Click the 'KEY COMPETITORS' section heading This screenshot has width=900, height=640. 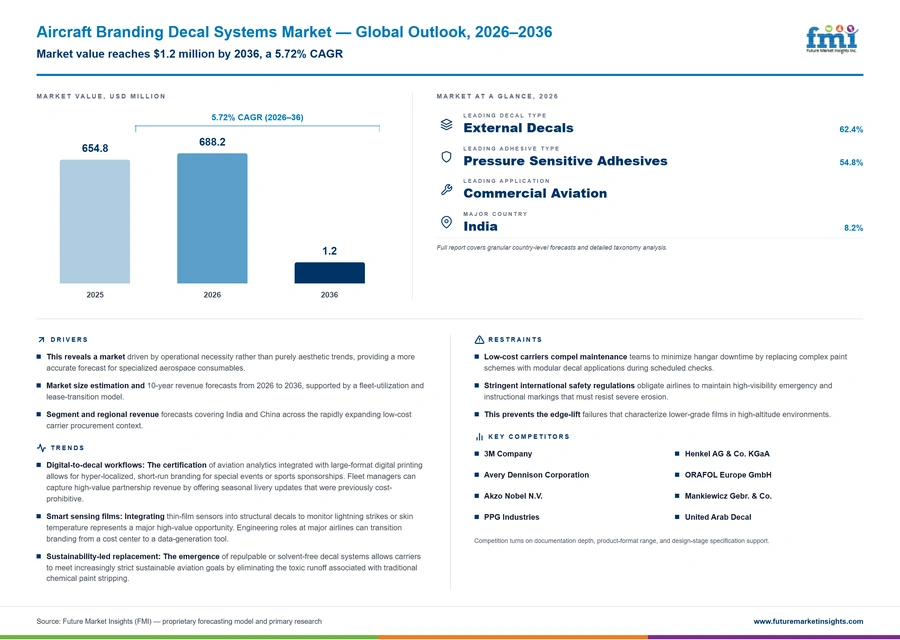[529, 437]
